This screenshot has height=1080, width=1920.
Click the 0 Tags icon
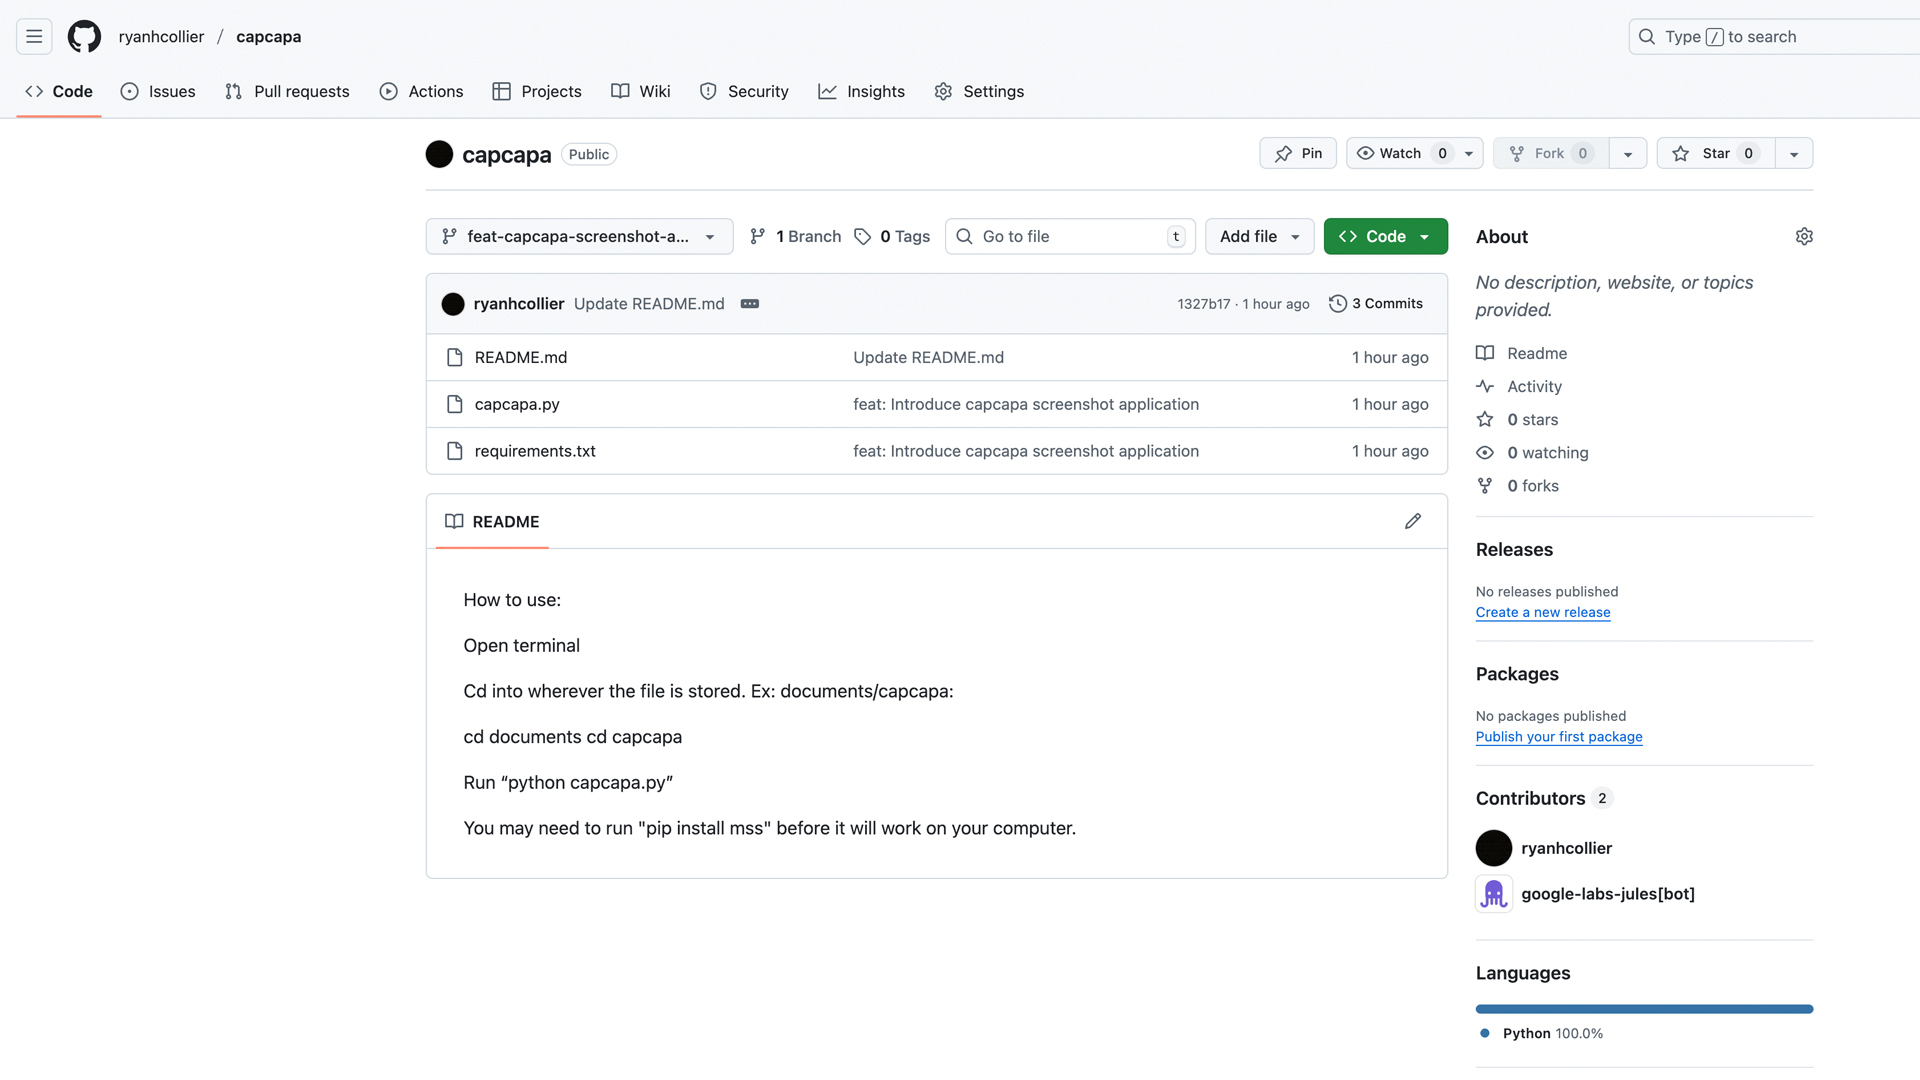(x=862, y=237)
